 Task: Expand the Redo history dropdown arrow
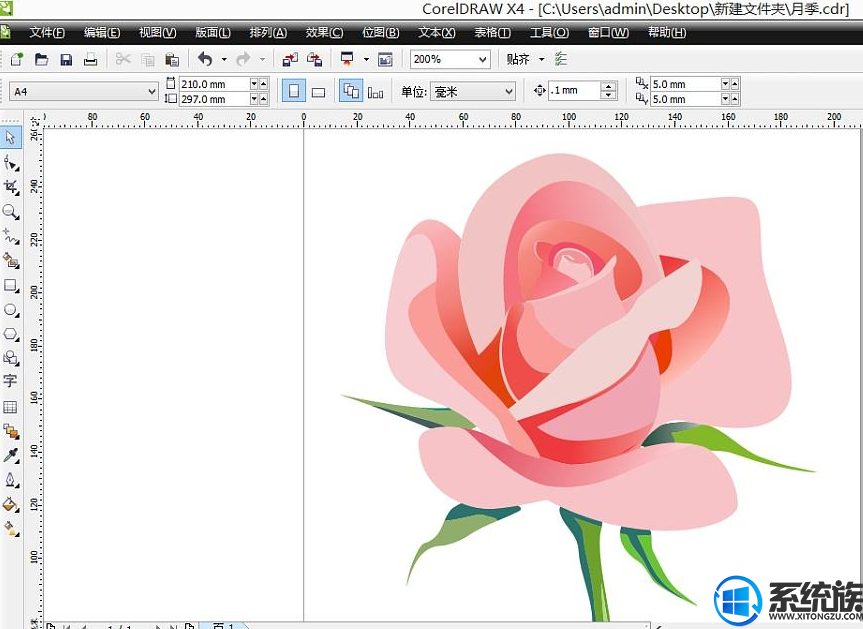[x=263, y=59]
